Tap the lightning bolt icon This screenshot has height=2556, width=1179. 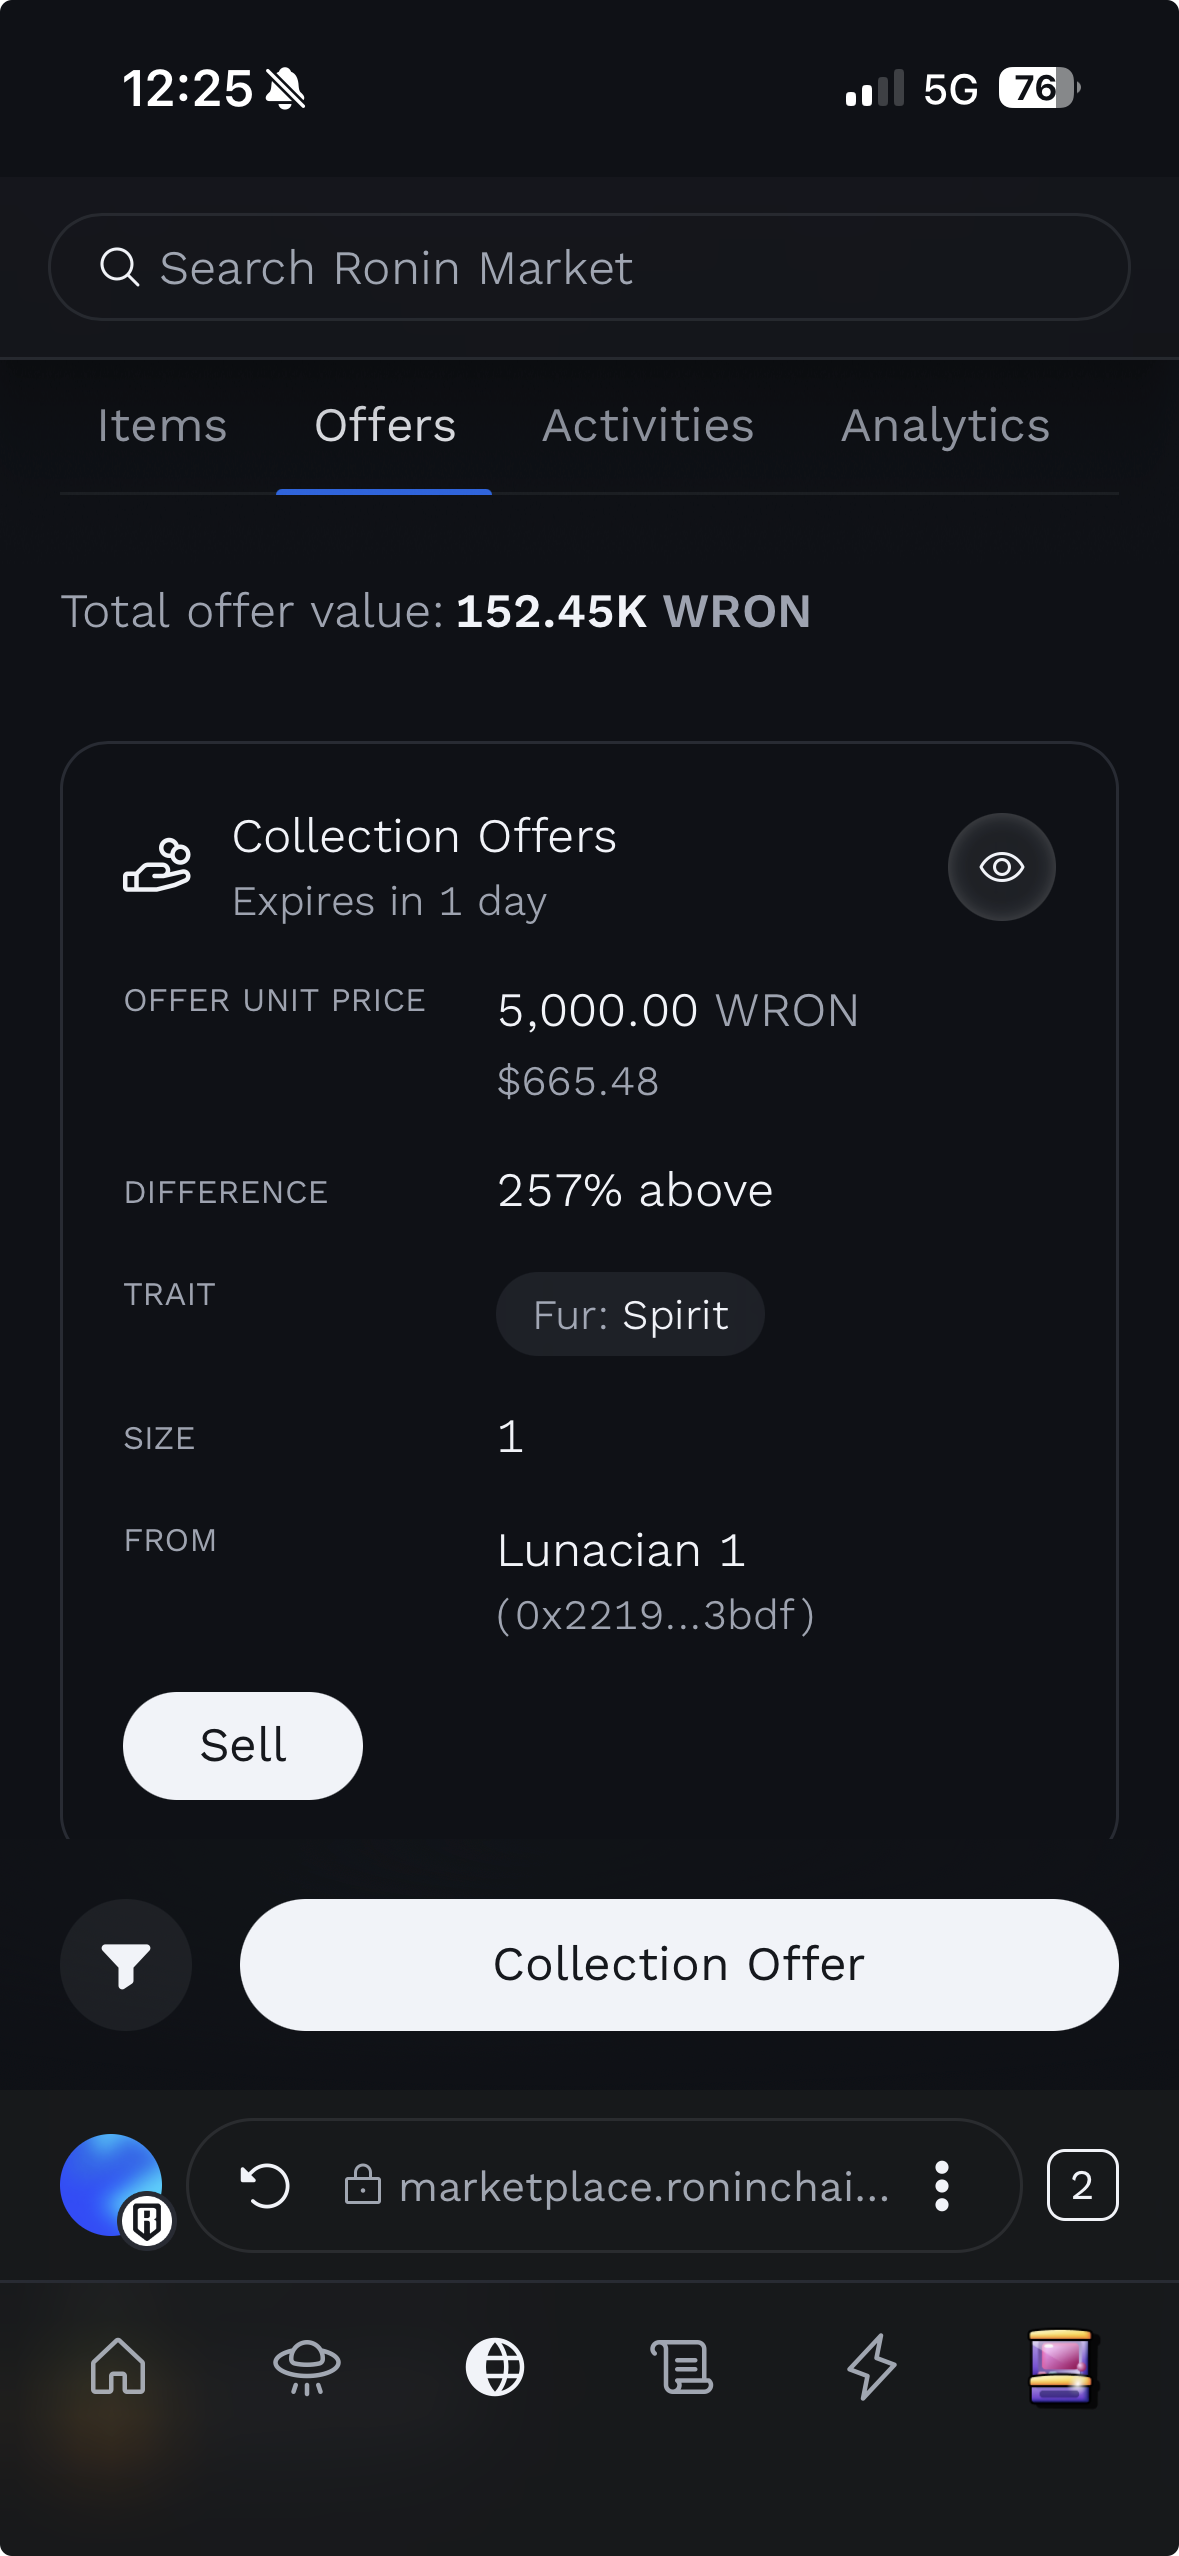click(871, 2366)
